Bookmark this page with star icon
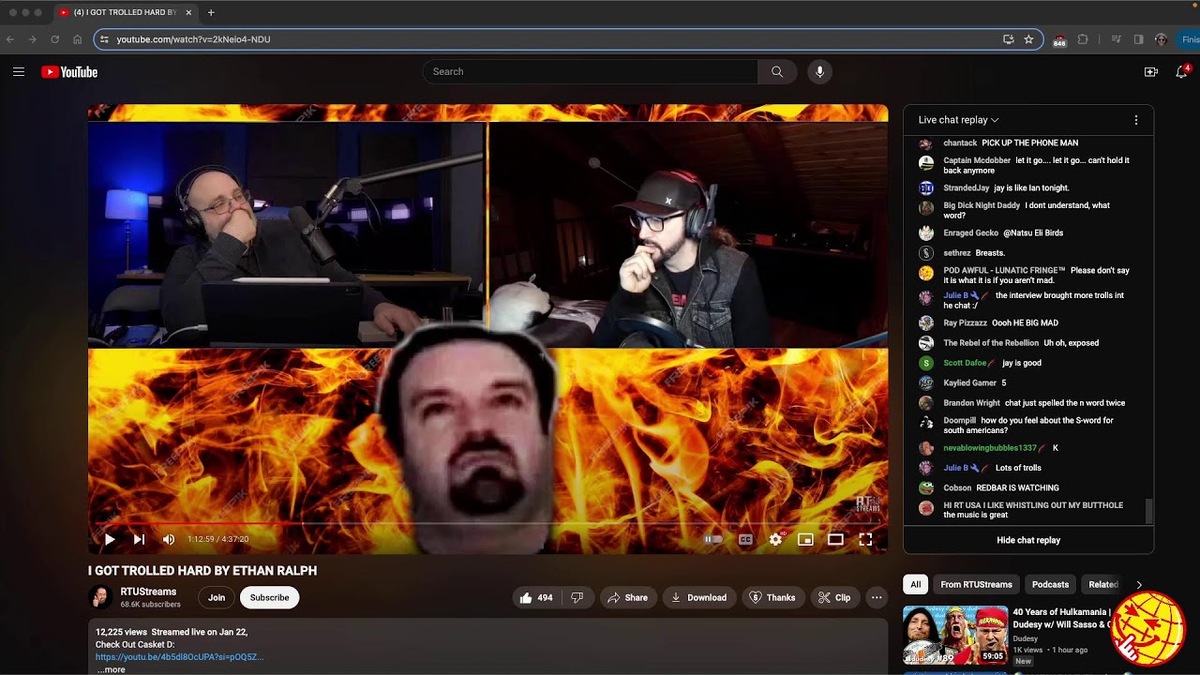The width and height of the screenshot is (1200, 675). coord(1029,39)
